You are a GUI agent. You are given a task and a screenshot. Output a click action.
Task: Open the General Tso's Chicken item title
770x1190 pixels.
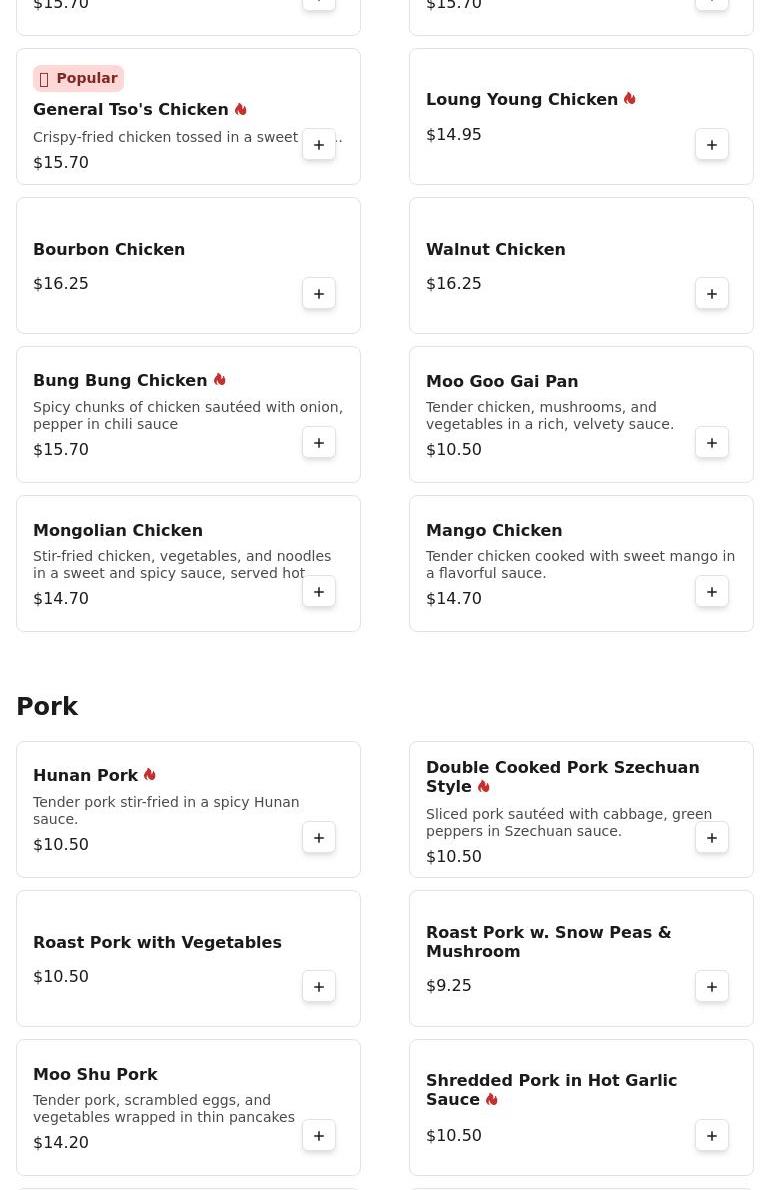(131, 110)
